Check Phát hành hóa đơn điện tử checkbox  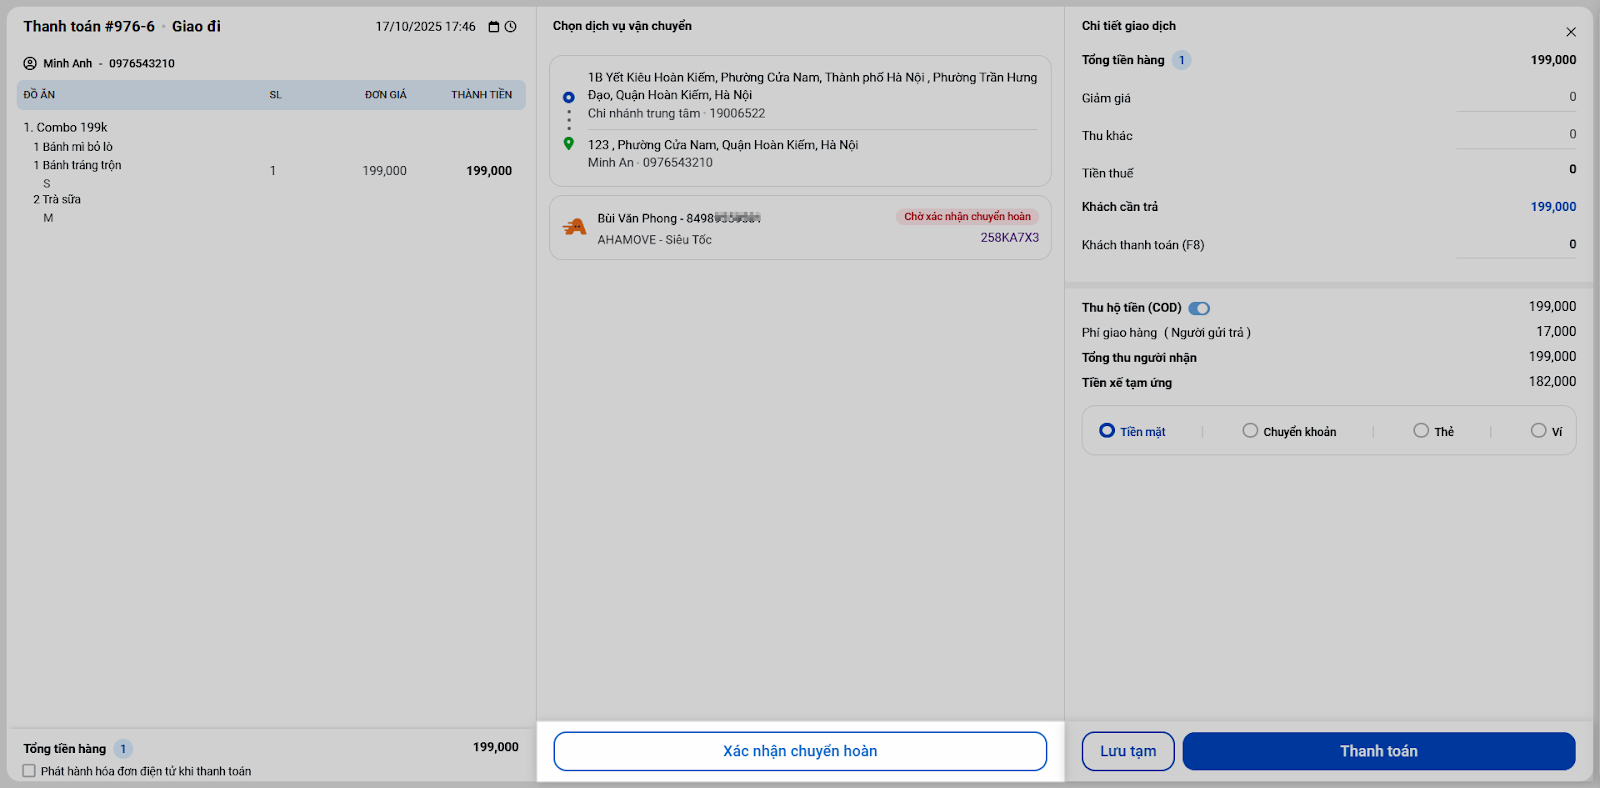[29, 771]
